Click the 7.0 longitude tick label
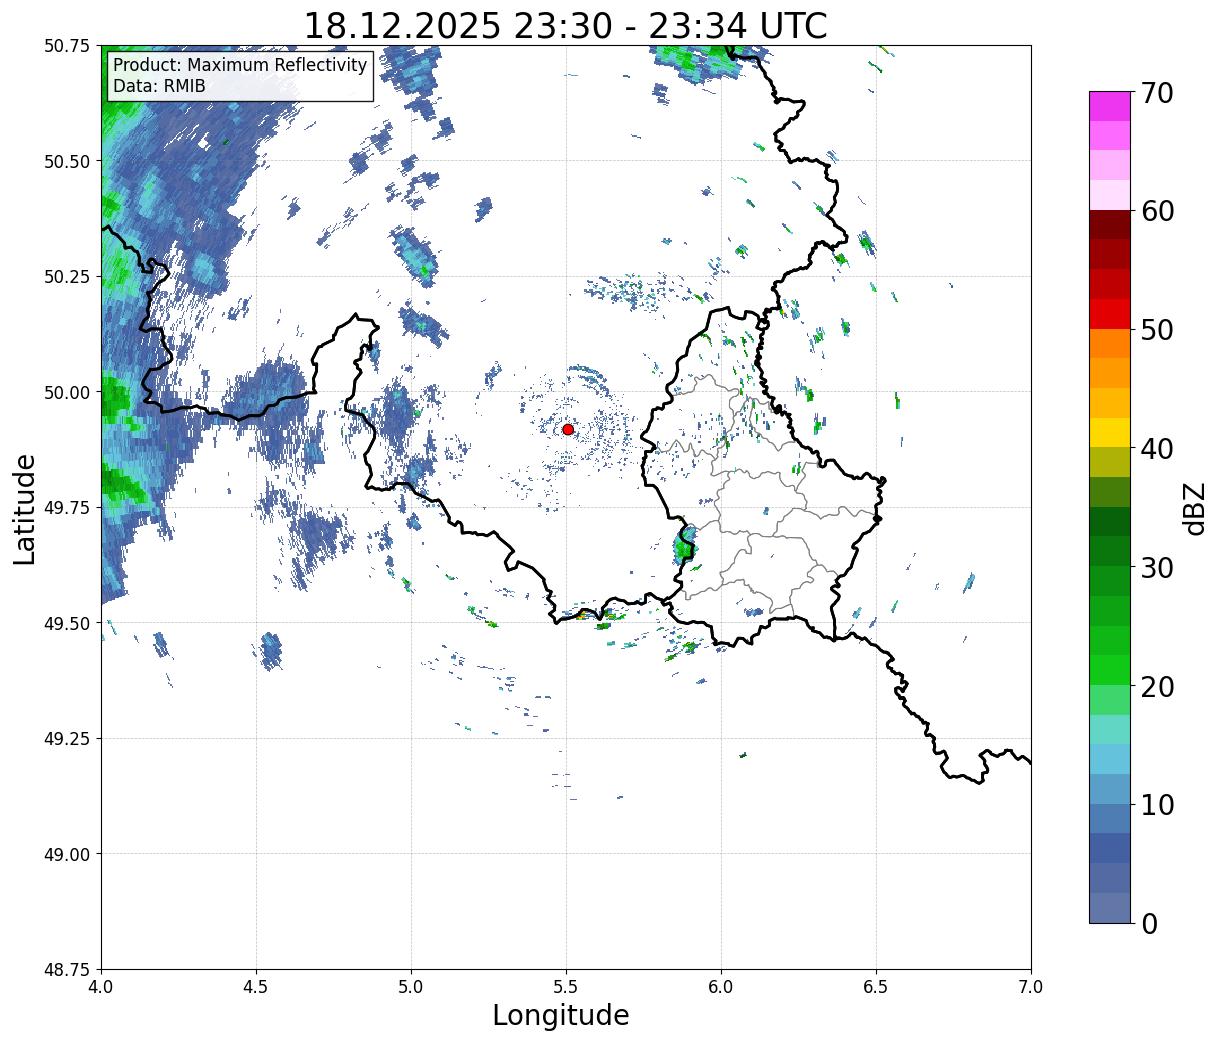The image size is (1219, 1040). click(x=1031, y=986)
